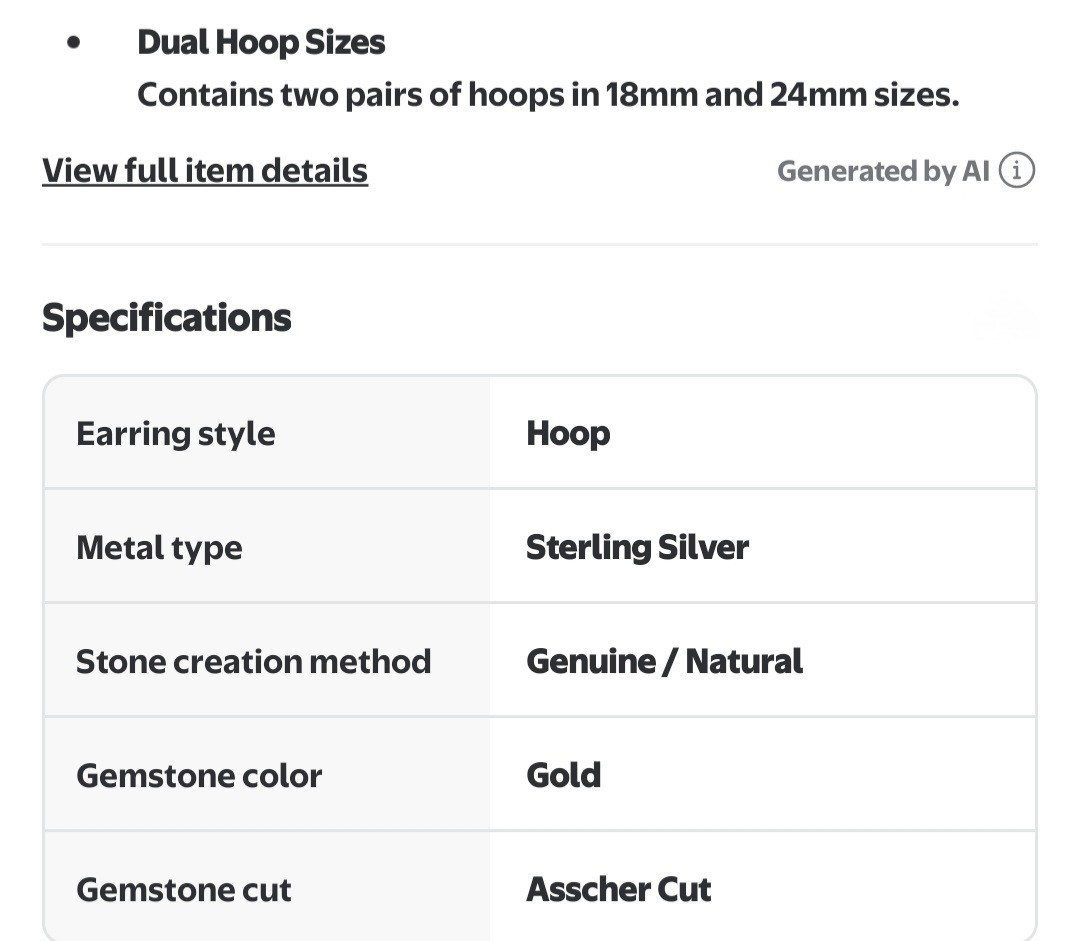The height and width of the screenshot is (941, 1080).
Task: Click the bullet point before Dual Hoop Sizes
Action: click(74, 43)
